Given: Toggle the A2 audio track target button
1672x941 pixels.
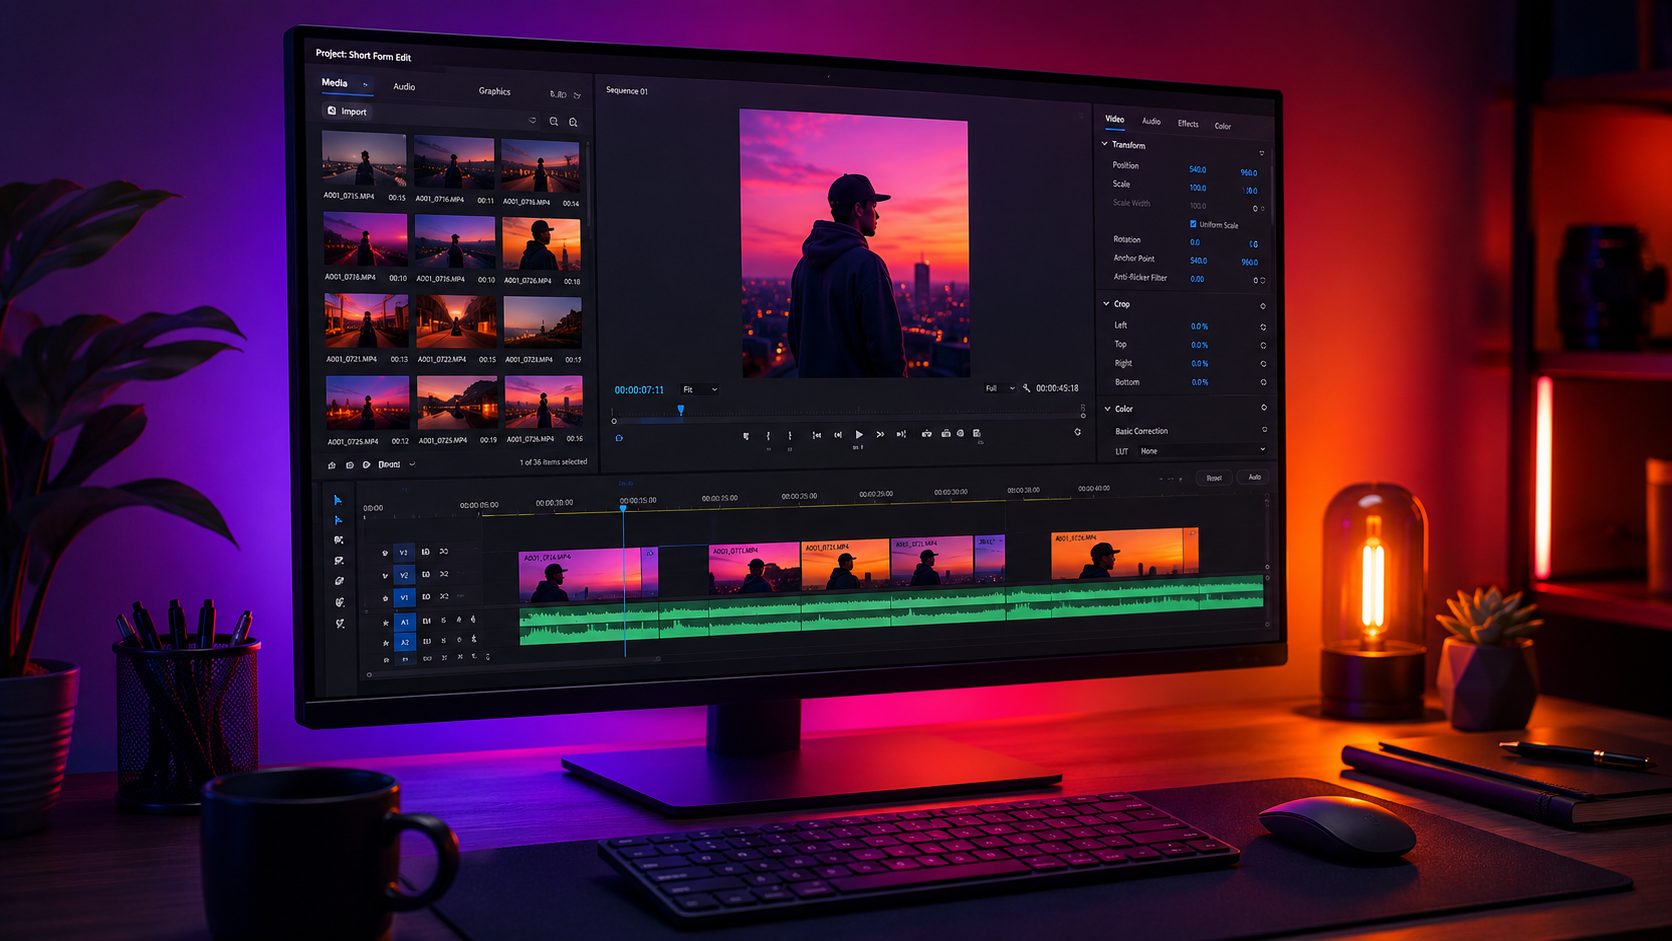Looking at the screenshot, I should (x=405, y=642).
